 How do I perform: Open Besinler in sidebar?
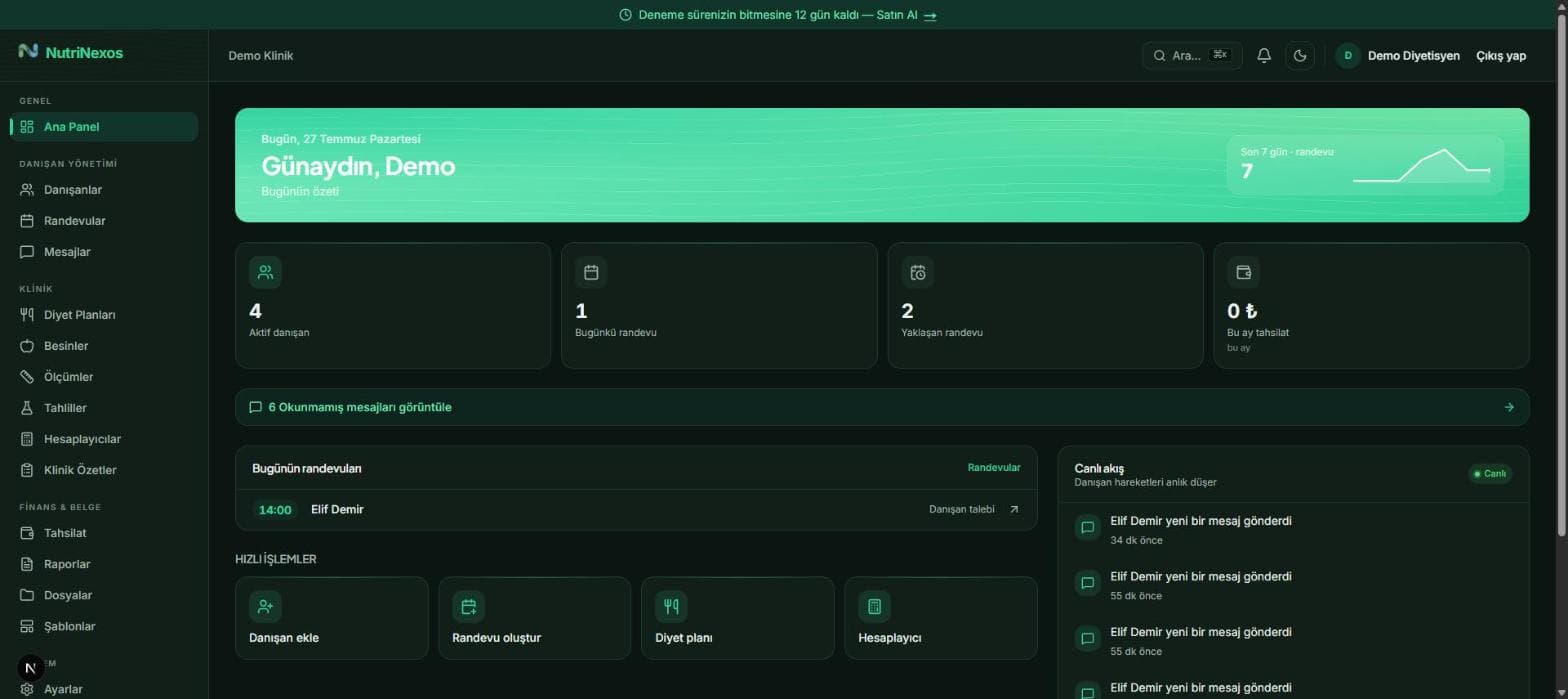[104, 346]
